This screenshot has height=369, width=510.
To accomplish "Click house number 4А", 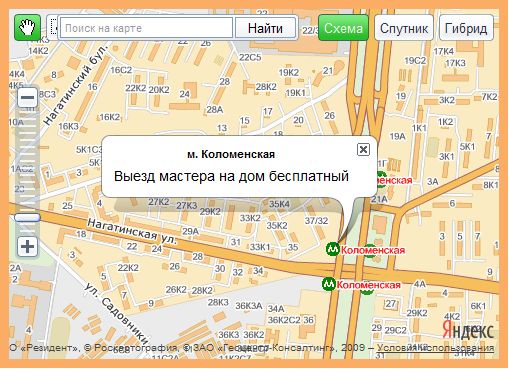I will click(420, 284).
